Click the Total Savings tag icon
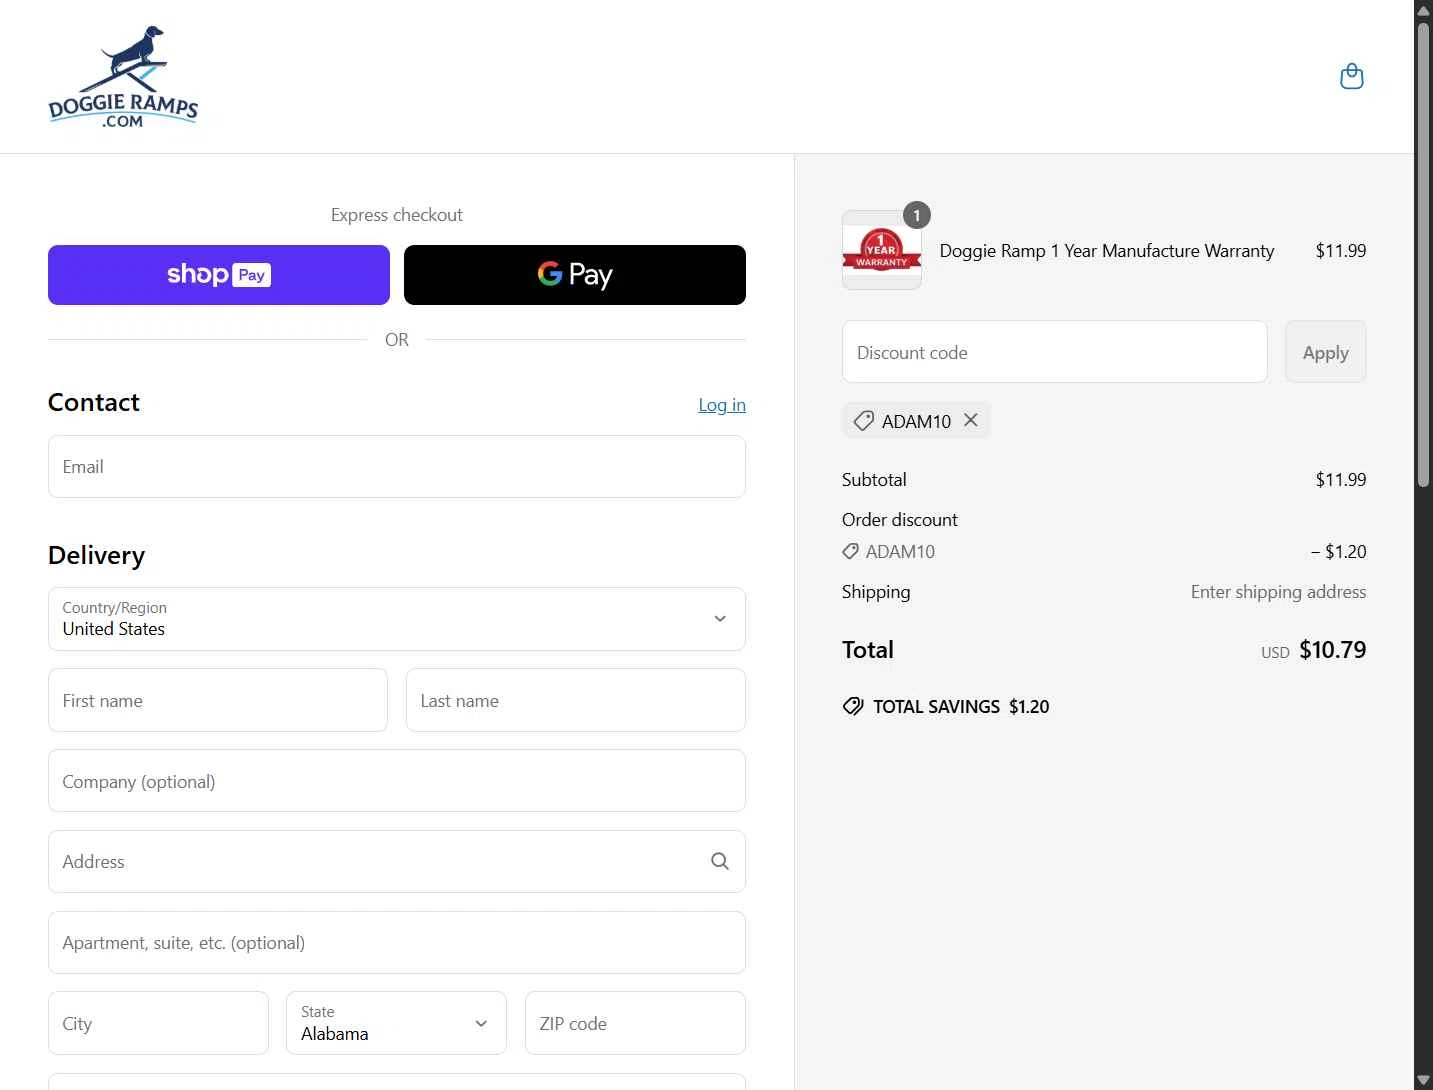 click(852, 706)
